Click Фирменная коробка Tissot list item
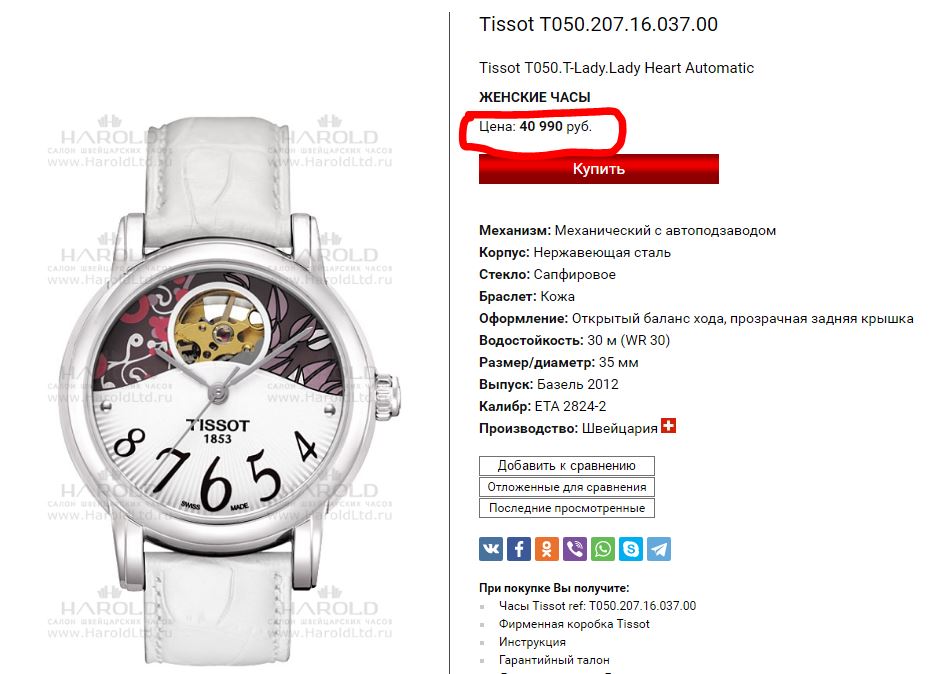The image size is (934, 674). pos(574,624)
